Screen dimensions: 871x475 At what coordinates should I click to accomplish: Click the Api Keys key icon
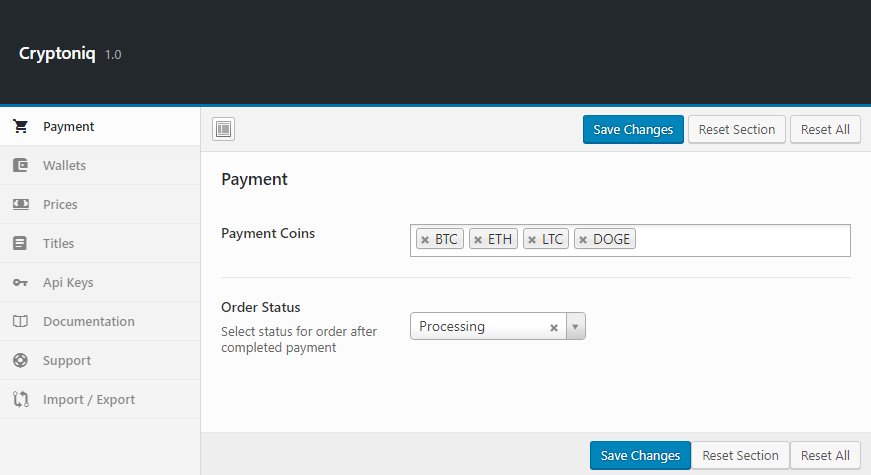coord(20,283)
